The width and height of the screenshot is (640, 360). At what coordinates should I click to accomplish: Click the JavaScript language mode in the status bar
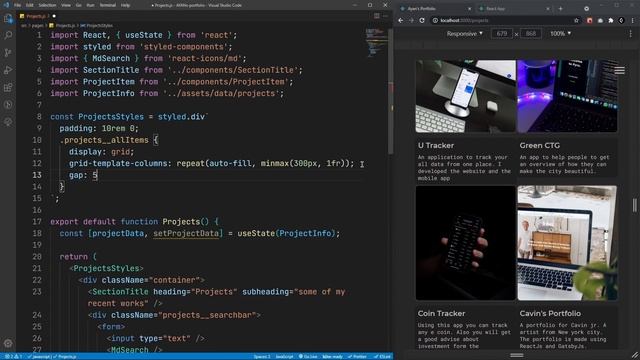pos(284,357)
